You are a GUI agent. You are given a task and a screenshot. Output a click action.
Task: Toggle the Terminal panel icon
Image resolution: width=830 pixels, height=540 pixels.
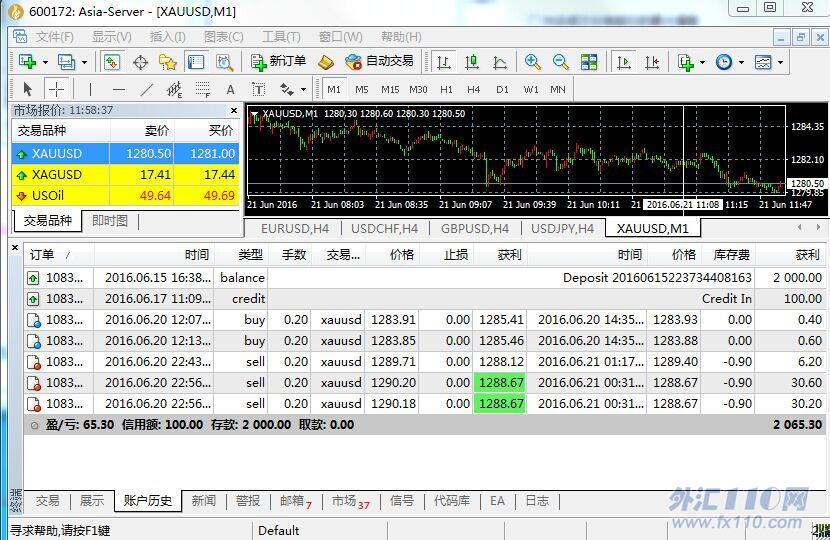click(x=196, y=62)
